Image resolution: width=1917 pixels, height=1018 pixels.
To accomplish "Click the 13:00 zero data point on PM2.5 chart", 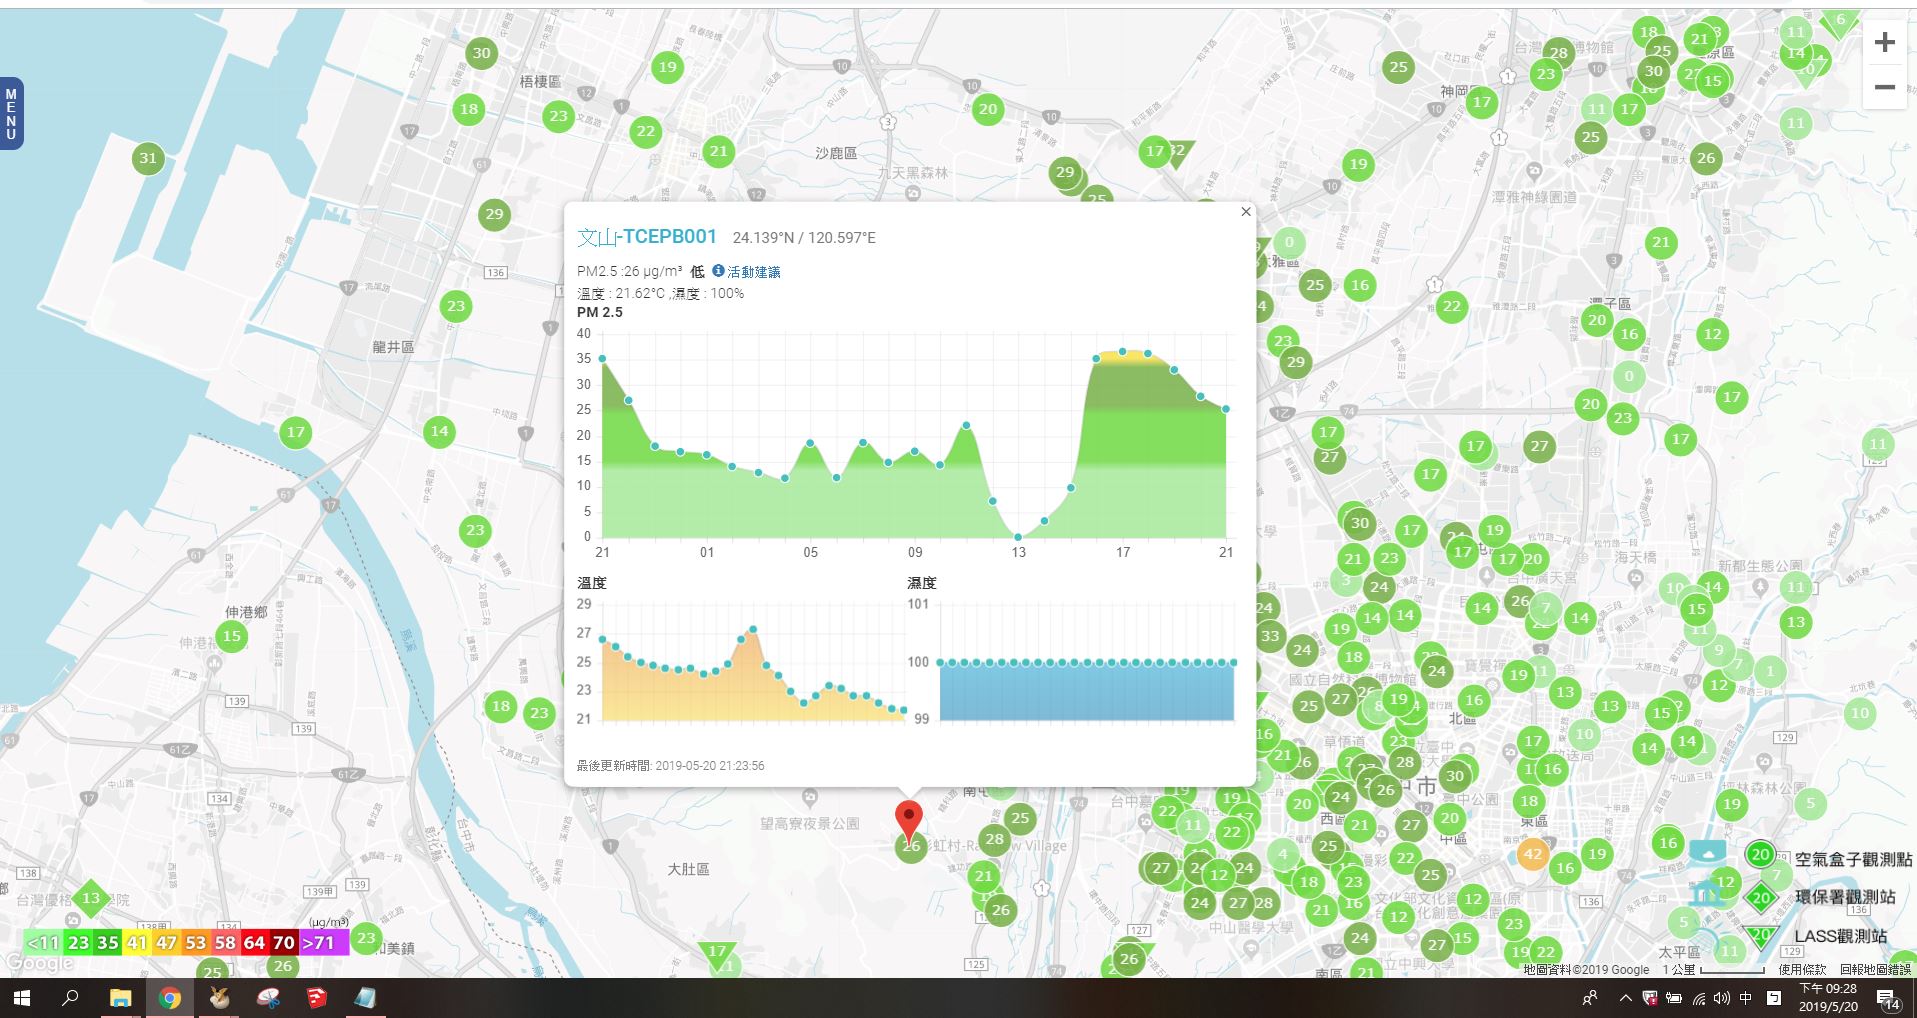I will (x=1018, y=537).
